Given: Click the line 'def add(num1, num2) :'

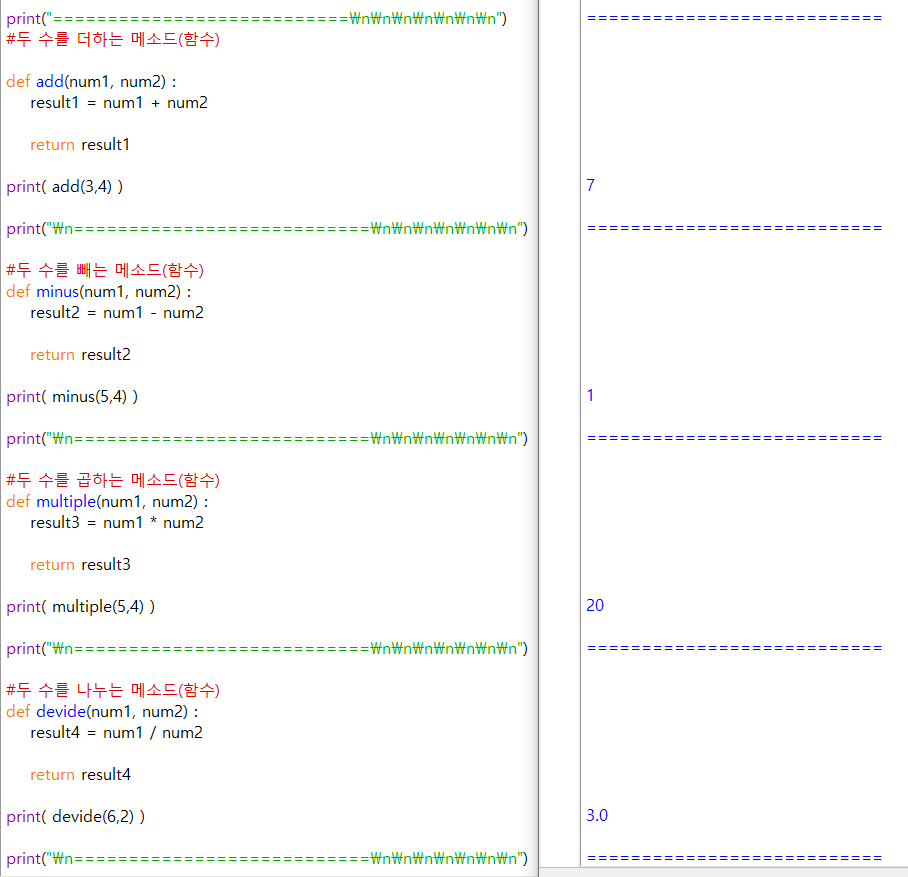Looking at the screenshot, I should 91,82.
